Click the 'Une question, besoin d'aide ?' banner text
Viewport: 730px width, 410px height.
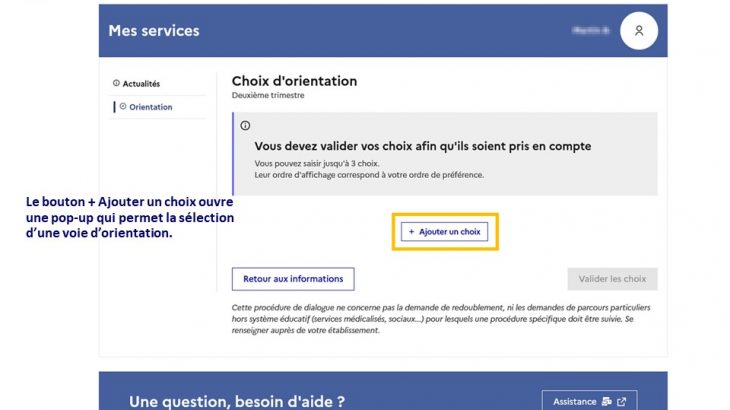[237, 402]
